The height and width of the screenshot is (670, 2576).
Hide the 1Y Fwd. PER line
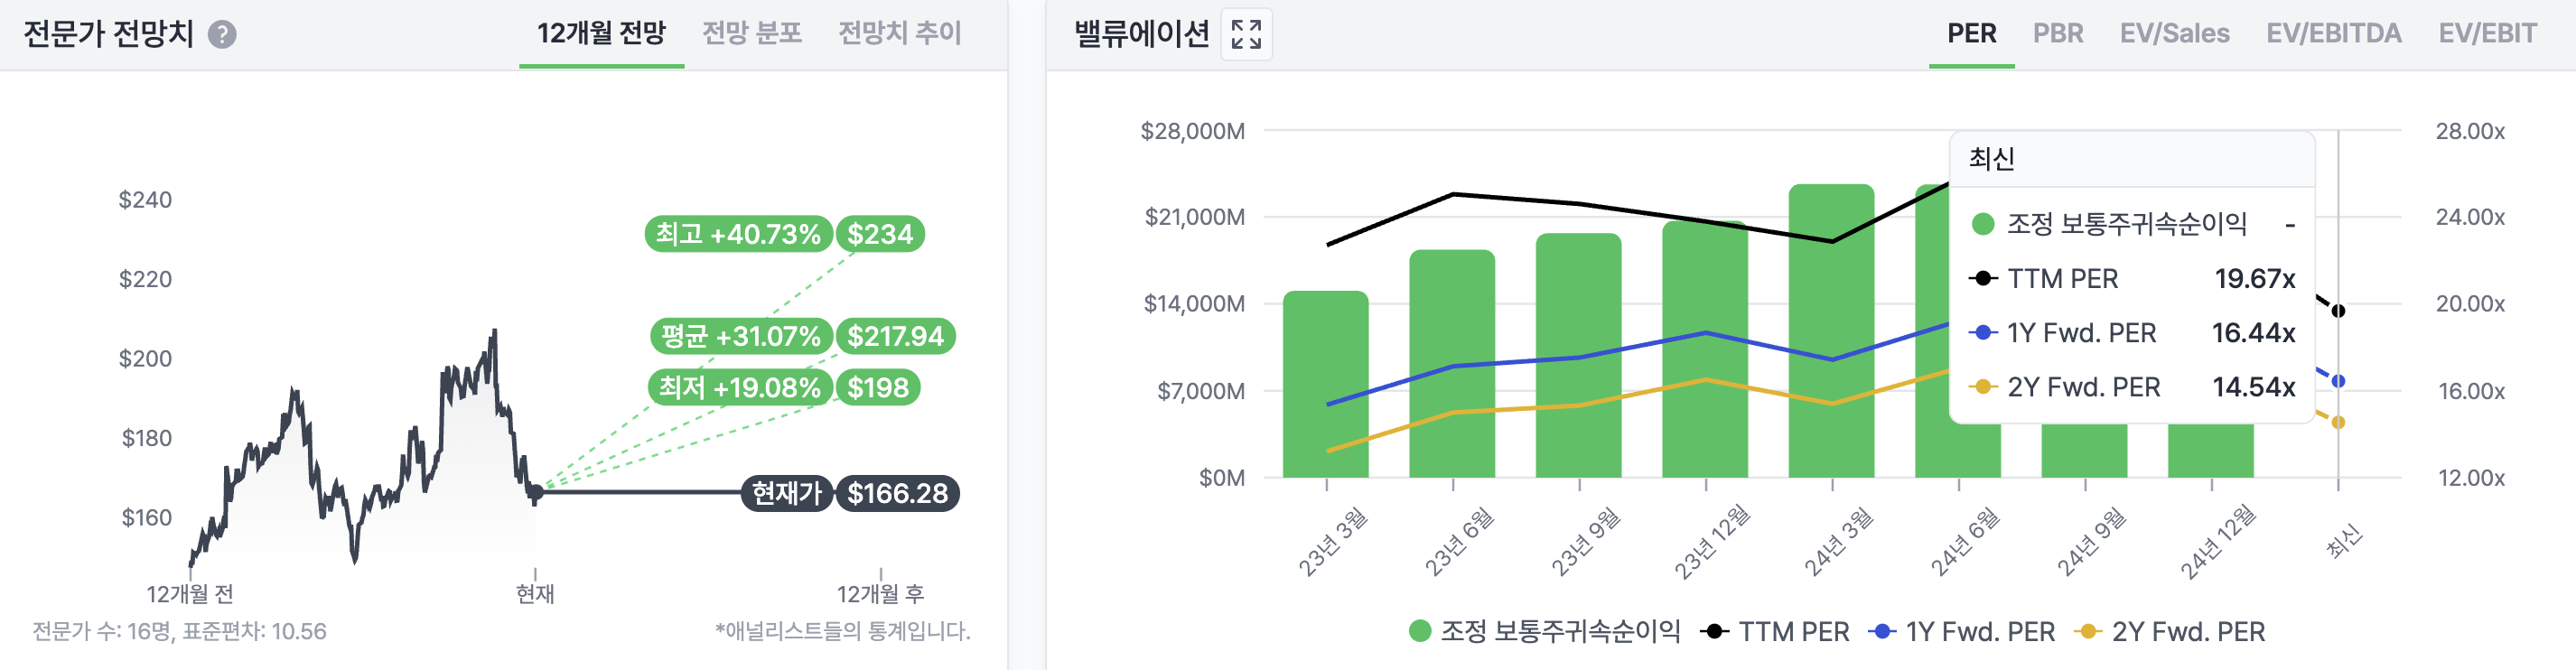click(x=1962, y=632)
